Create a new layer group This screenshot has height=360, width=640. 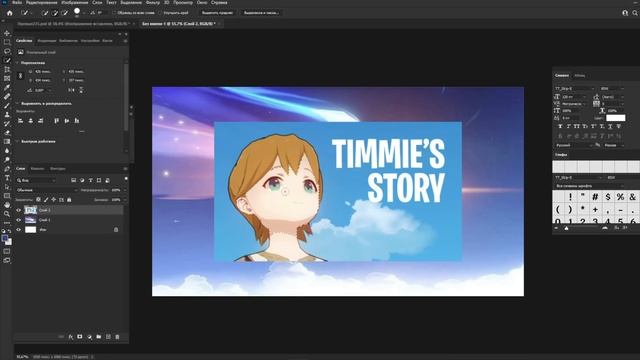point(99,337)
